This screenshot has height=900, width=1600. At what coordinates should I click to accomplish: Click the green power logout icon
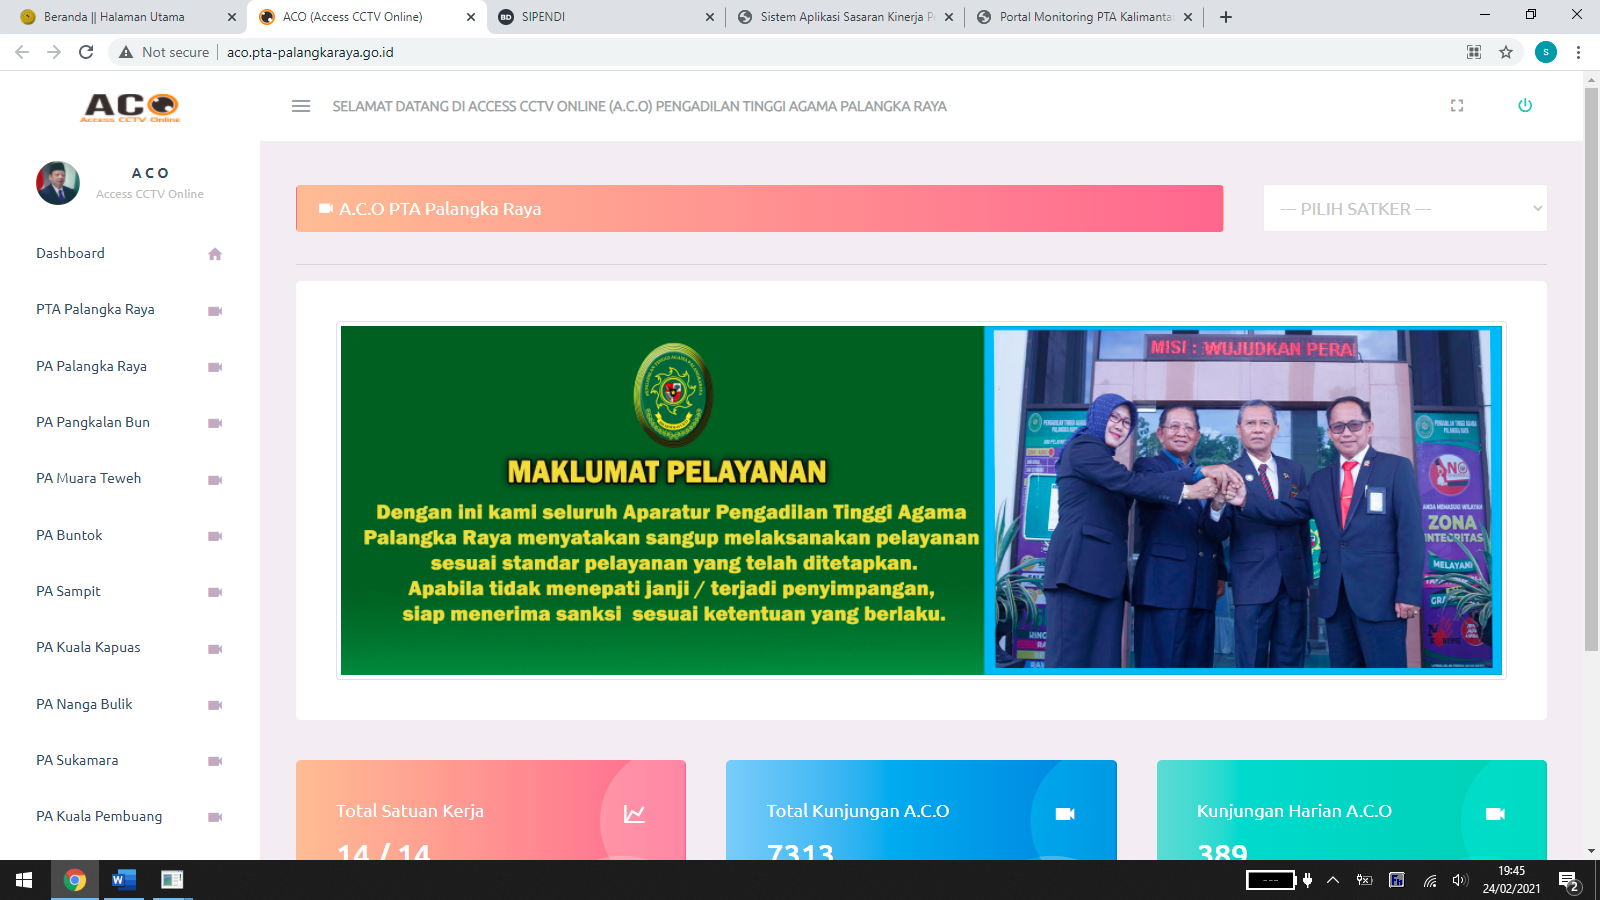(x=1525, y=106)
